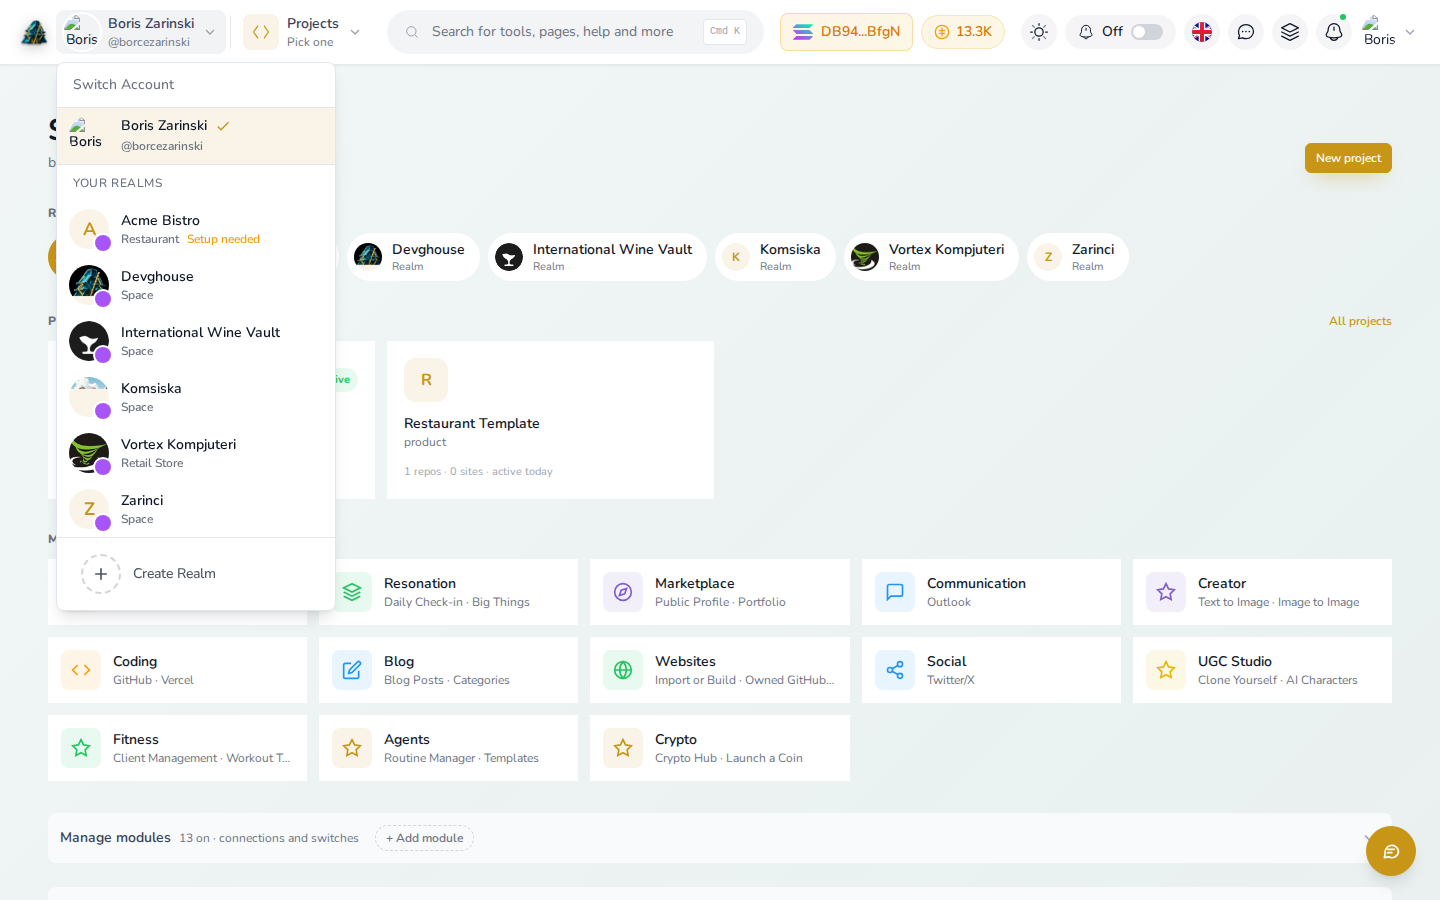
Task: Open the Fitness star icon
Action: click(81, 748)
